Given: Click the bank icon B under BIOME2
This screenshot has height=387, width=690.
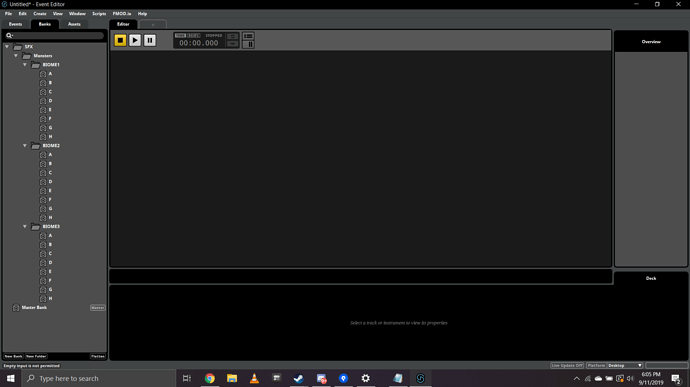Looking at the screenshot, I should click(43, 164).
